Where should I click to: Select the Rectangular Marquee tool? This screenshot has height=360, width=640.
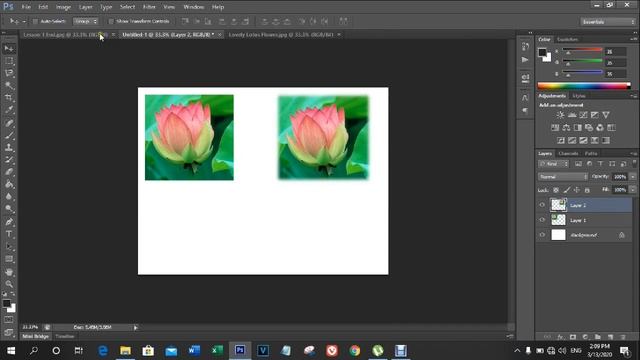[x=9, y=61]
